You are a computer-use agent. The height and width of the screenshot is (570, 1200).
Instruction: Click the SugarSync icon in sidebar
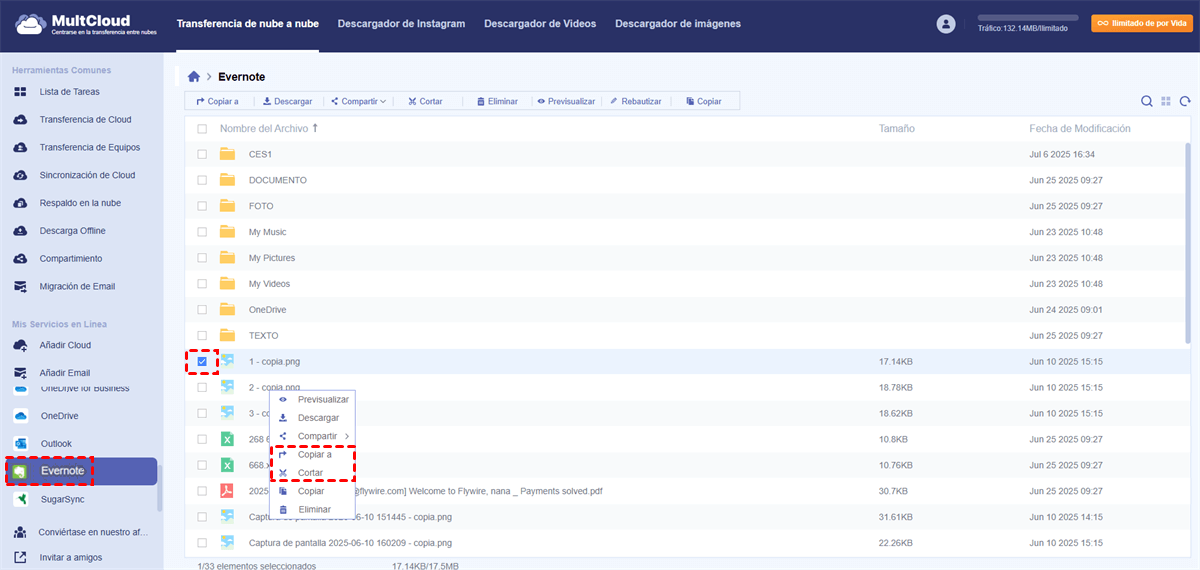coord(21,499)
